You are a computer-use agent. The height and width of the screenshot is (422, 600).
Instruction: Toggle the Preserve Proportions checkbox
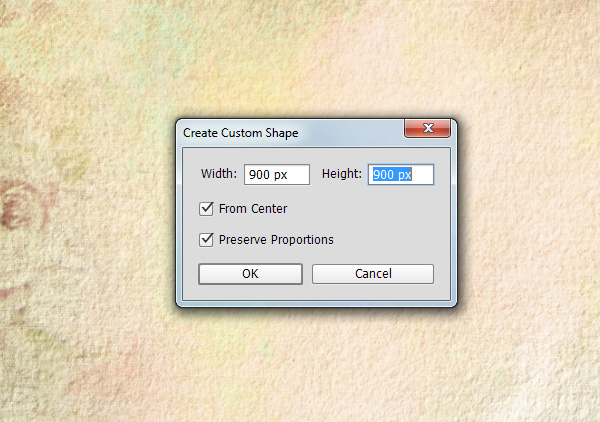[206, 240]
